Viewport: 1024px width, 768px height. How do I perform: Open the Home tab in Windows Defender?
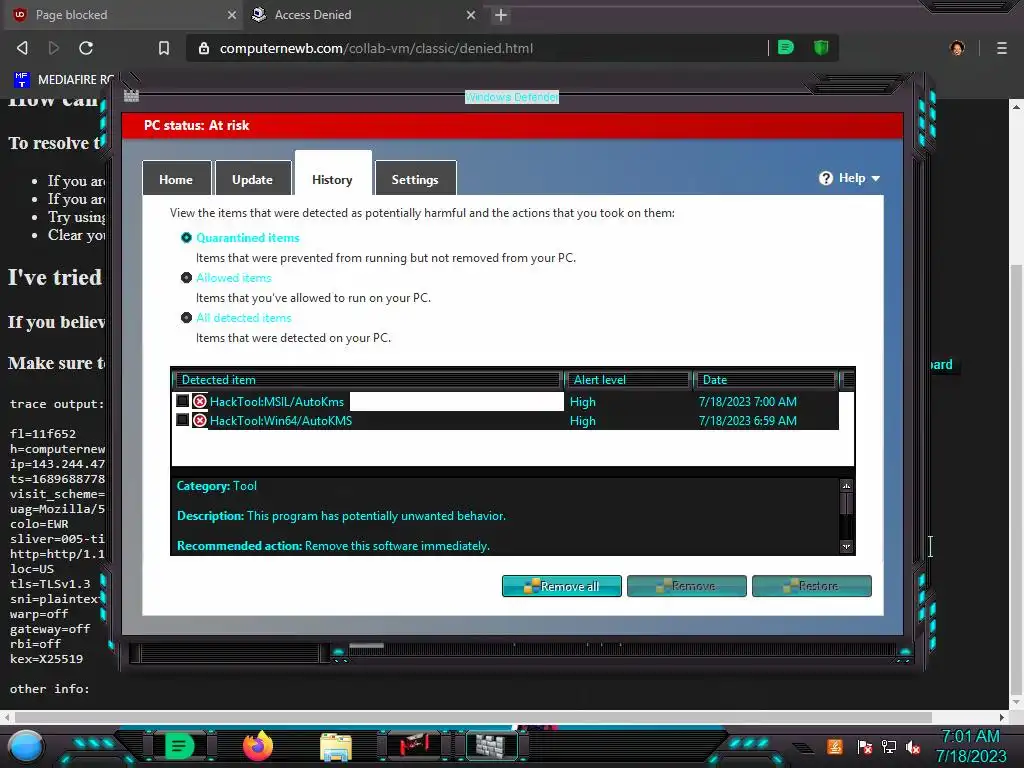coord(176,179)
